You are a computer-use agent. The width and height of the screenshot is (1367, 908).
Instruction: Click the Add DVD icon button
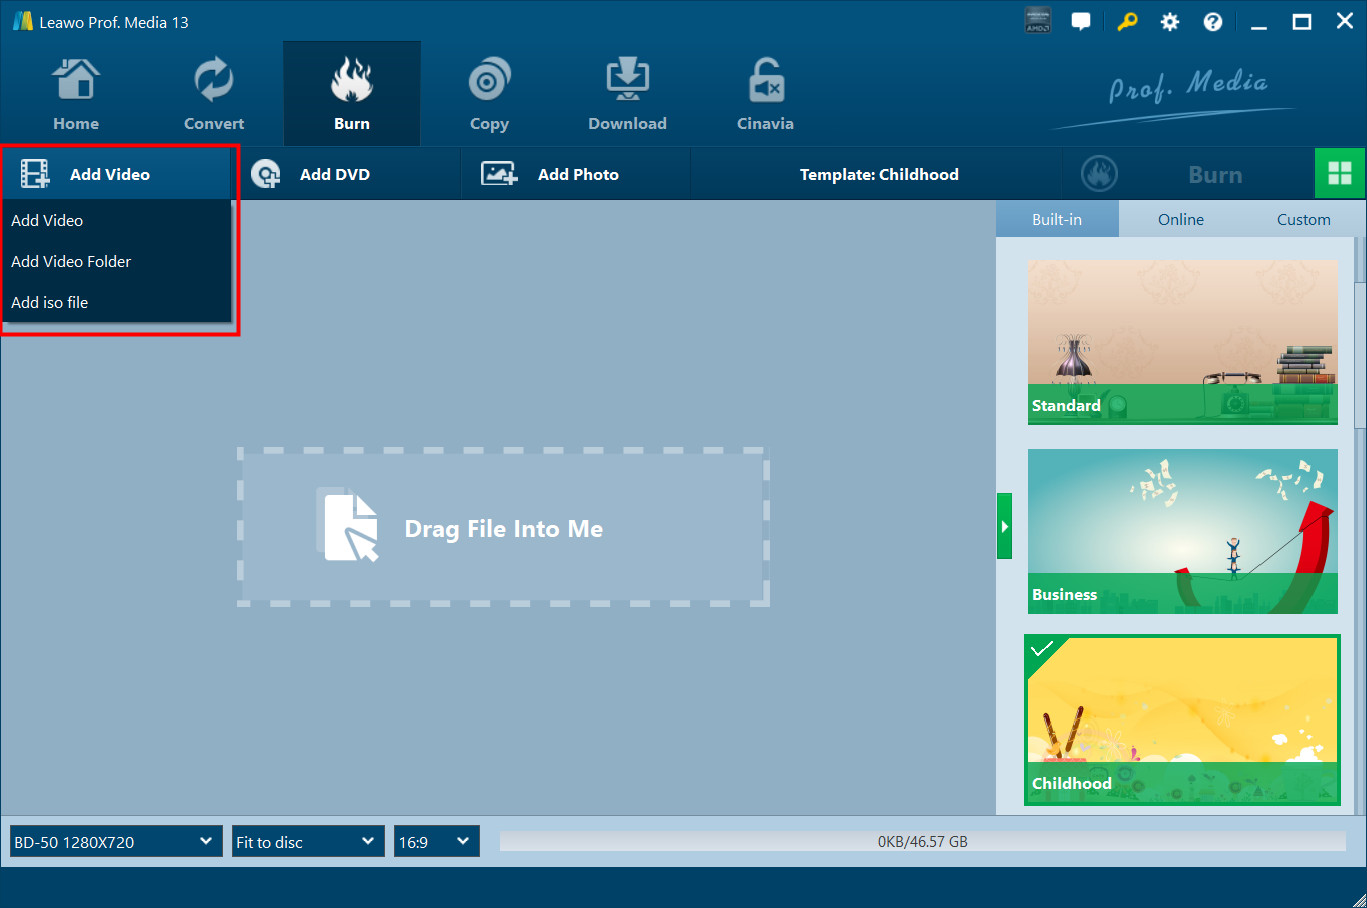266,174
